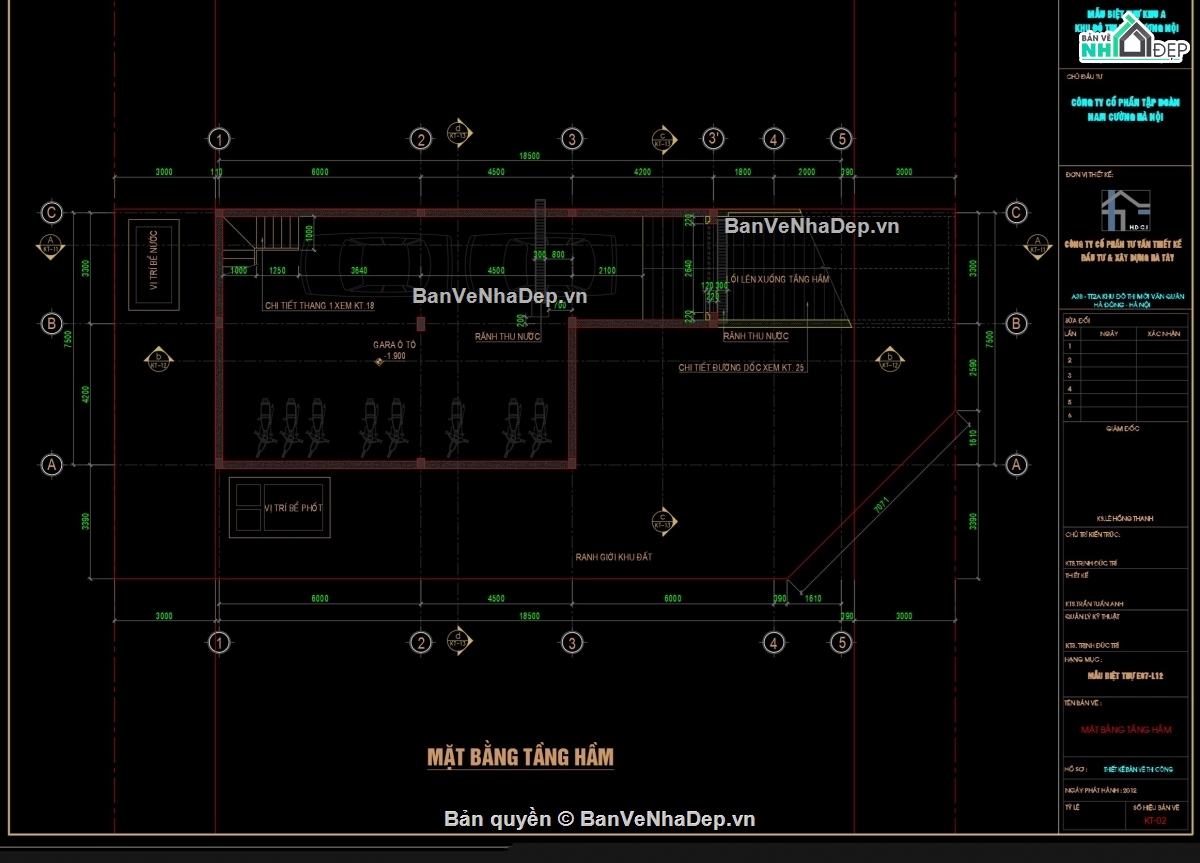1200x863 pixels.
Task: Select the 3640 car-space dimension
Action: 357,270
